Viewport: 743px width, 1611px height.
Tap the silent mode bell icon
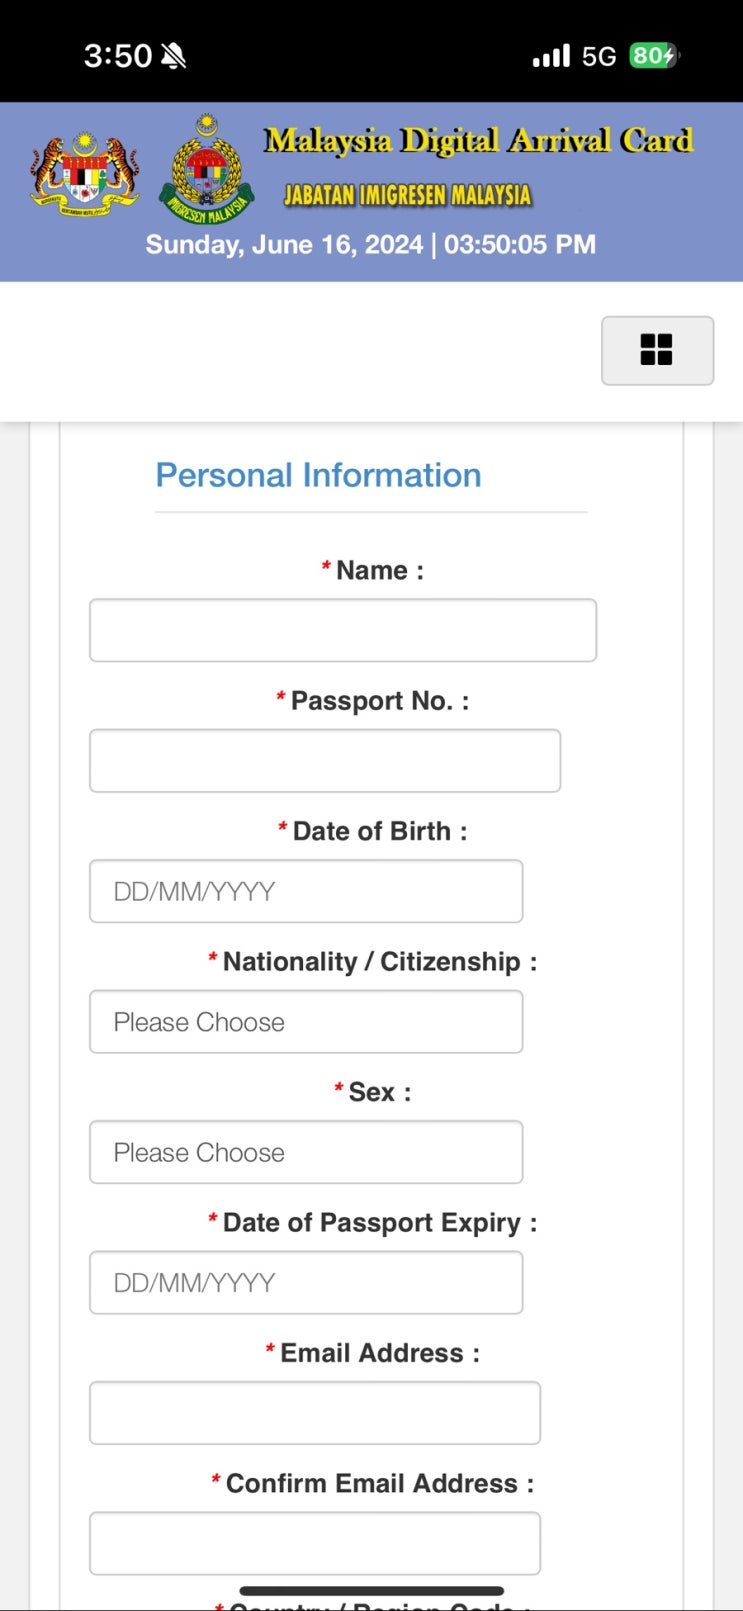tap(173, 56)
